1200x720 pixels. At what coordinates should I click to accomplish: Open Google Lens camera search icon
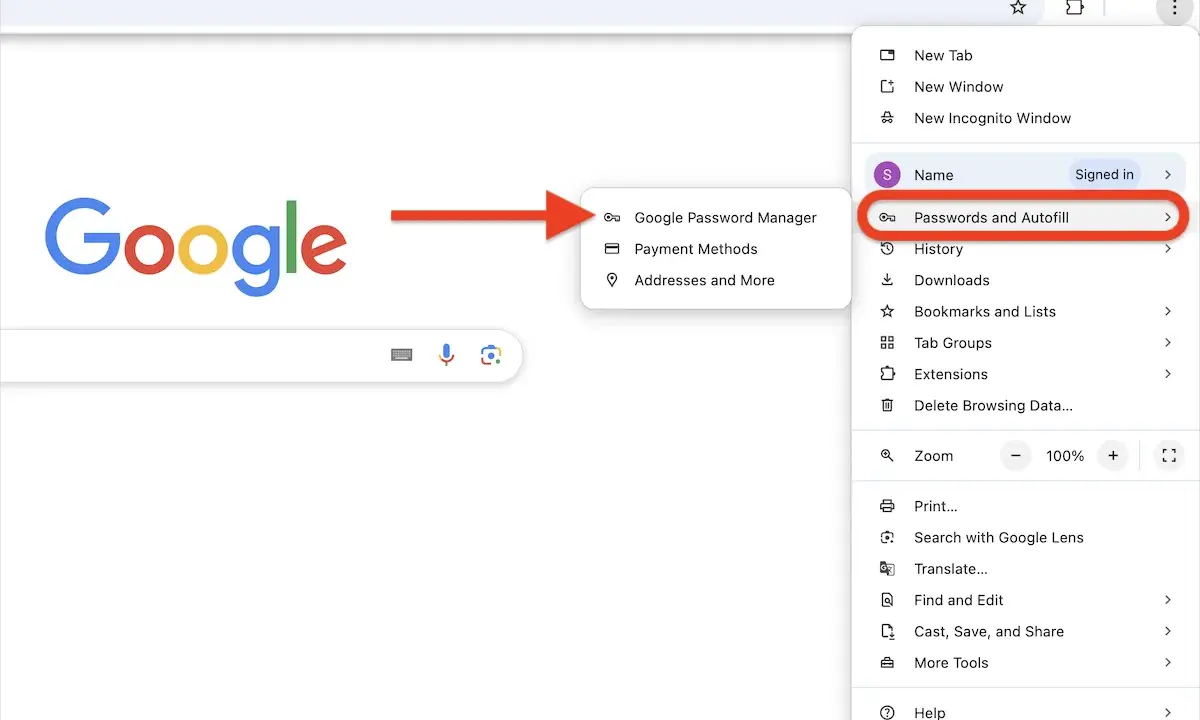(x=490, y=355)
